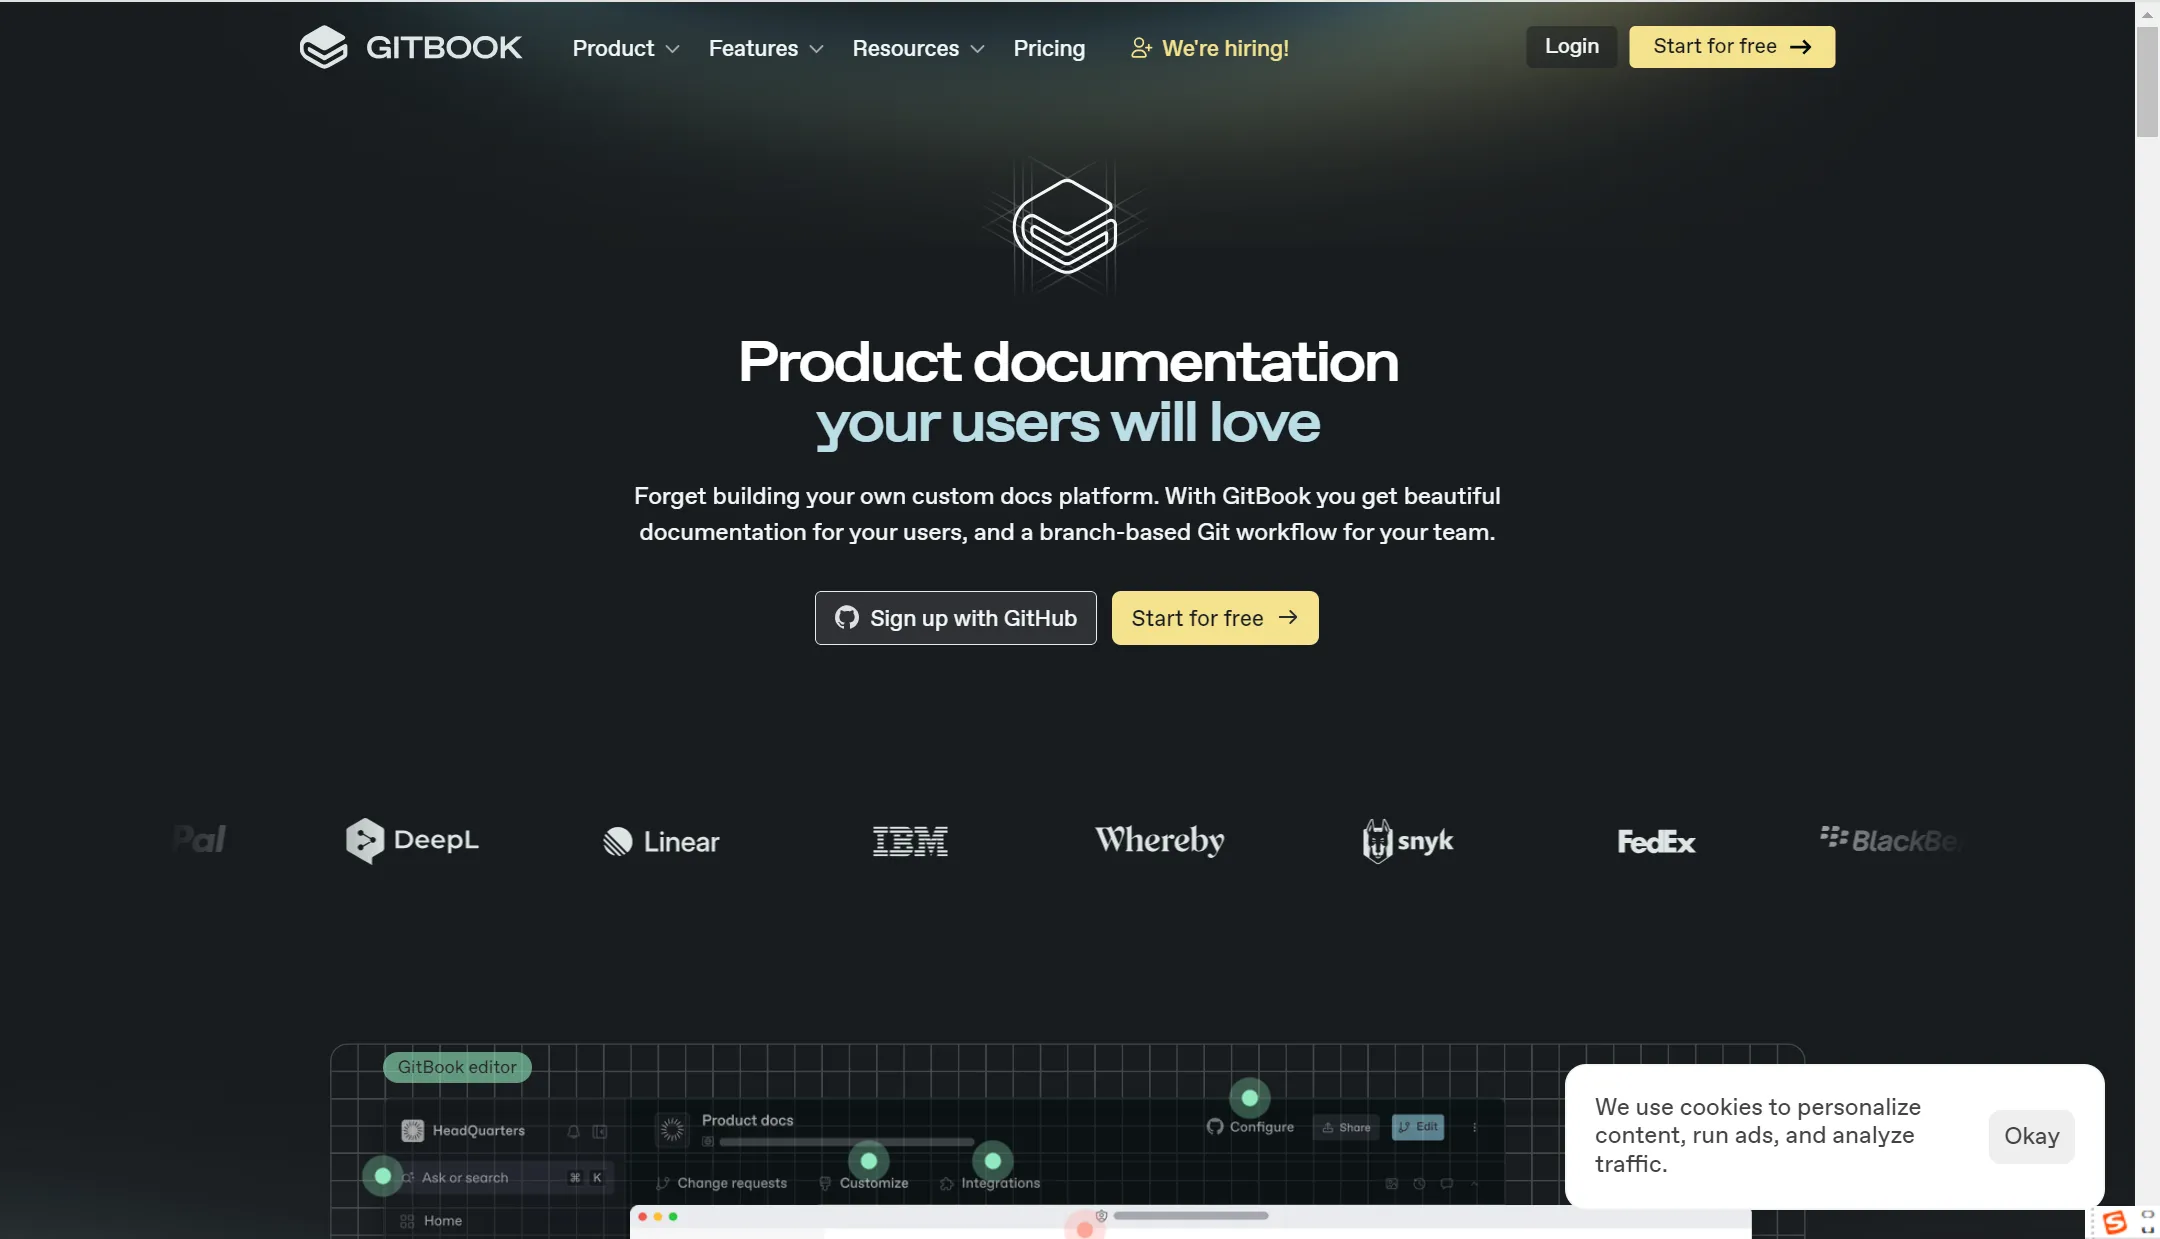Screen dimensions: 2160x1239
Task: Click the We're hiring menu link
Action: 1209,46
